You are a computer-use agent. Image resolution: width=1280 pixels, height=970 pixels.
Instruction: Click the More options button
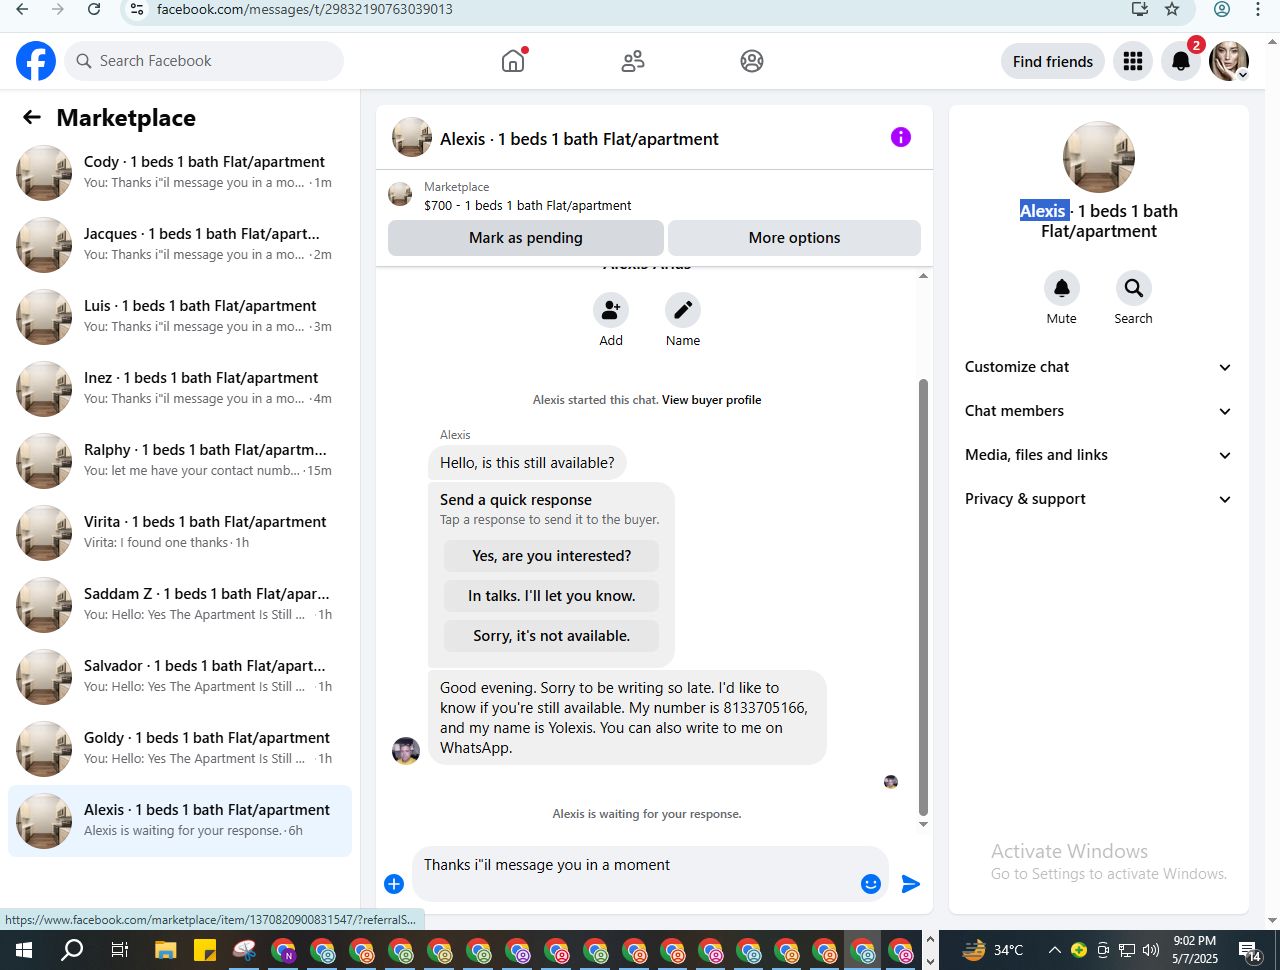click(x=794, y=238)
